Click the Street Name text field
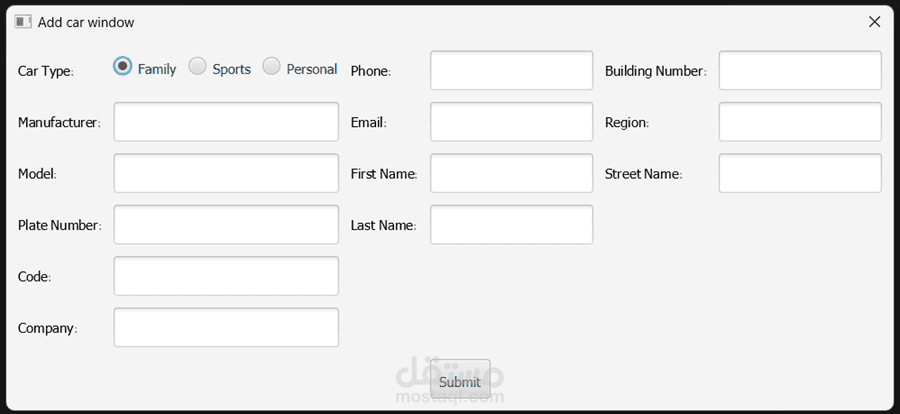Screen dimensions: 900x414 pyautogui.click(x=800, y=173)
